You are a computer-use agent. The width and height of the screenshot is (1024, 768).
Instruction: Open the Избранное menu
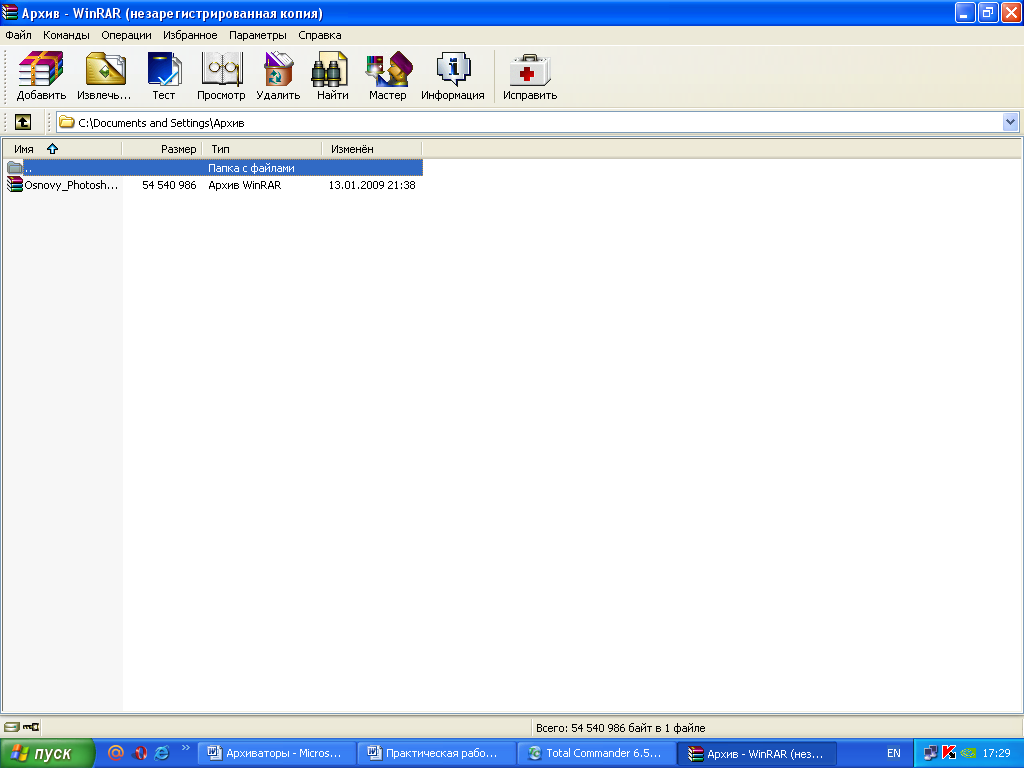(x=190, y=35)
